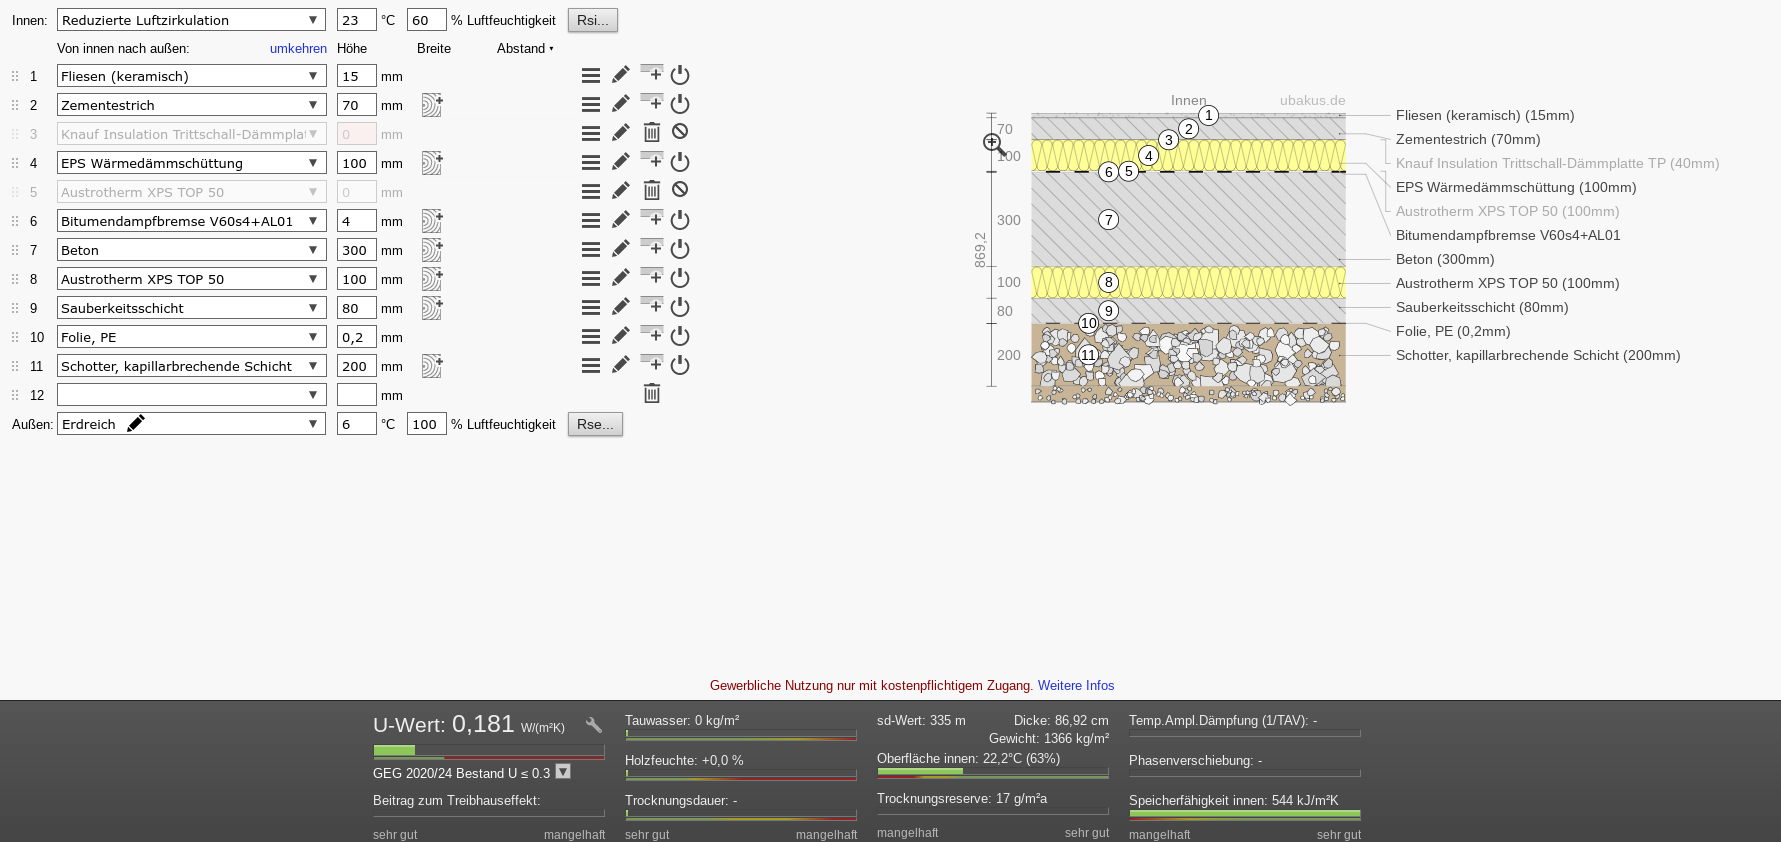
Task: Open hamburger menu for Zementestrich layer
Action: point(591,104)
